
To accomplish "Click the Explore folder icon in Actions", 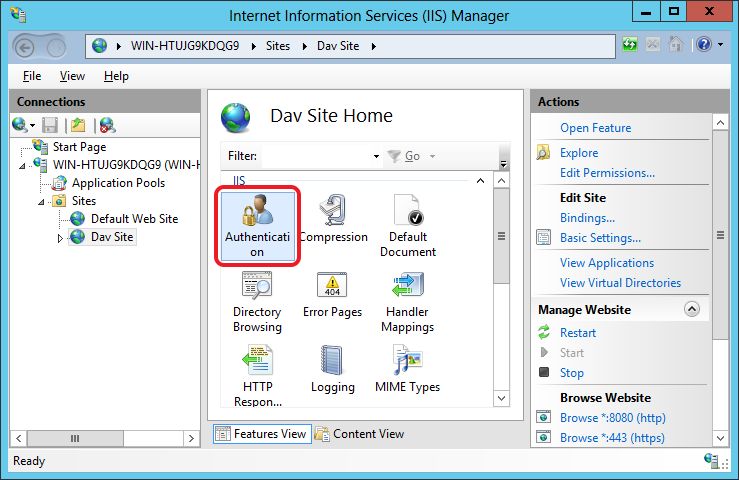I will [x=543, y=152].
